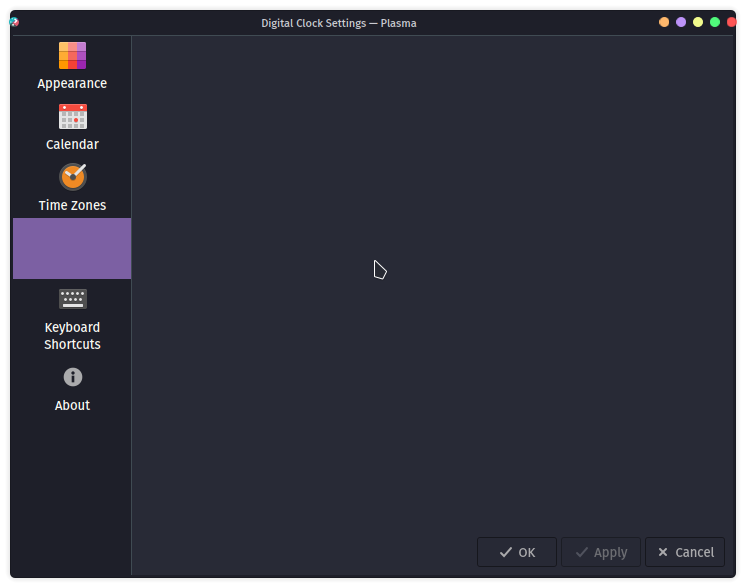Click the yellow title bar minimize button
This screenshot has height=588, width=746.
click(698, 22)
